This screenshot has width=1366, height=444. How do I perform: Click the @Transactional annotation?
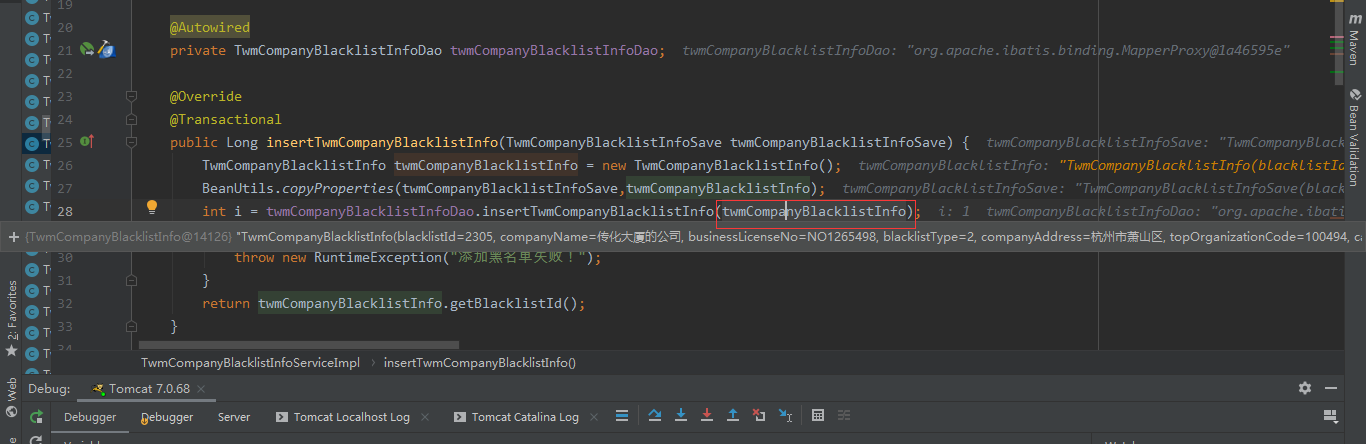pos(226,119)
